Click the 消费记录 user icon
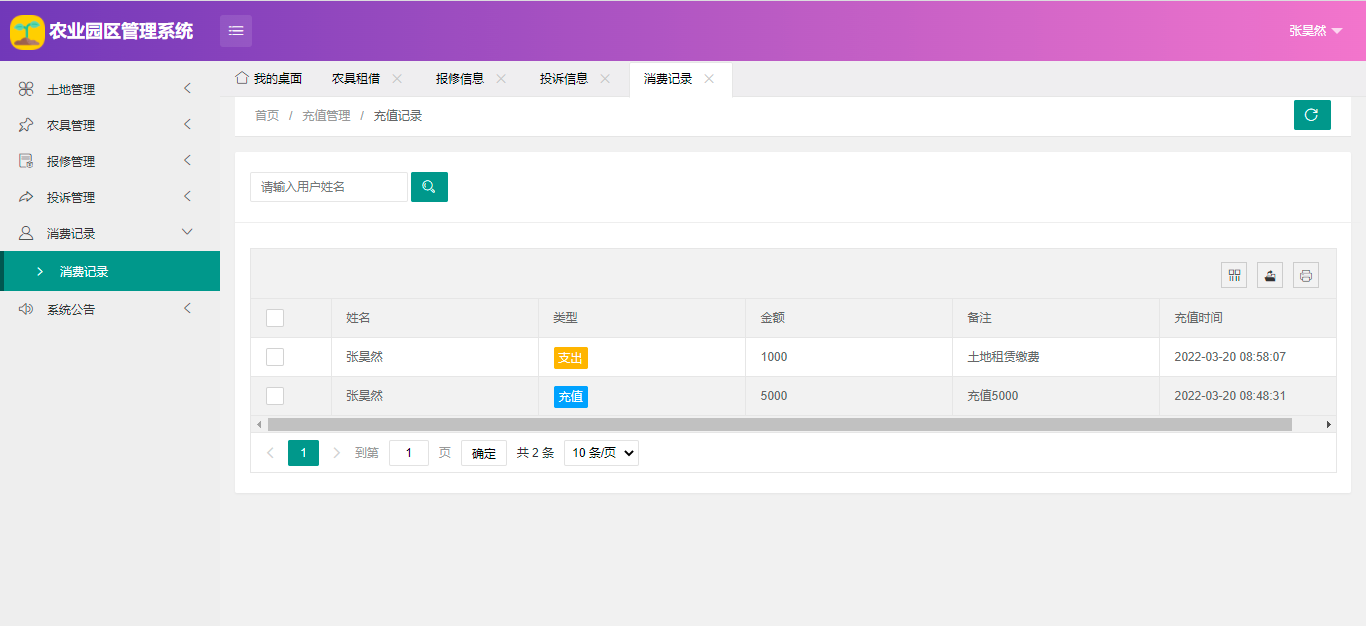1366x626 pixels. pyautogui.click(x=26, y=233)
